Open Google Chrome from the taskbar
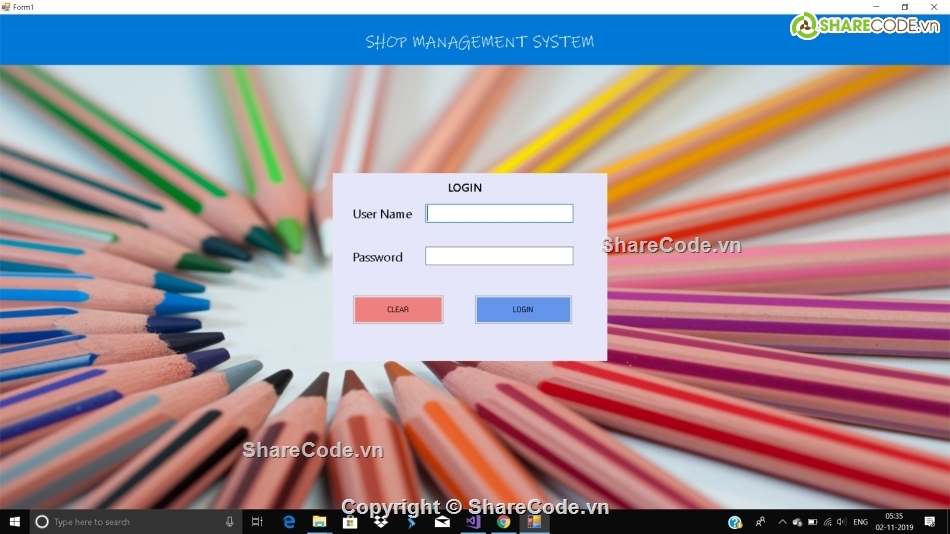Image resolution: width=950 pixels, height=534 pixels. pos(504,522)
